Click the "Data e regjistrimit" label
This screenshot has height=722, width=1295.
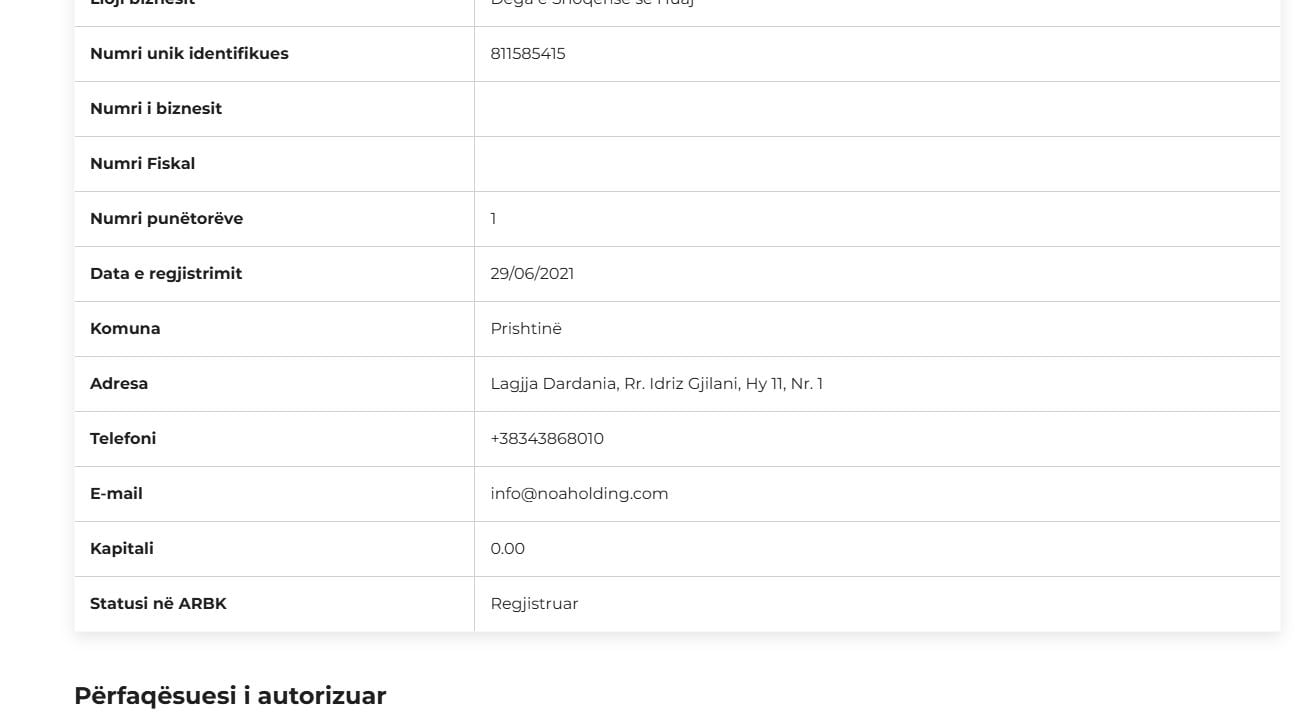tap(166, 274)
